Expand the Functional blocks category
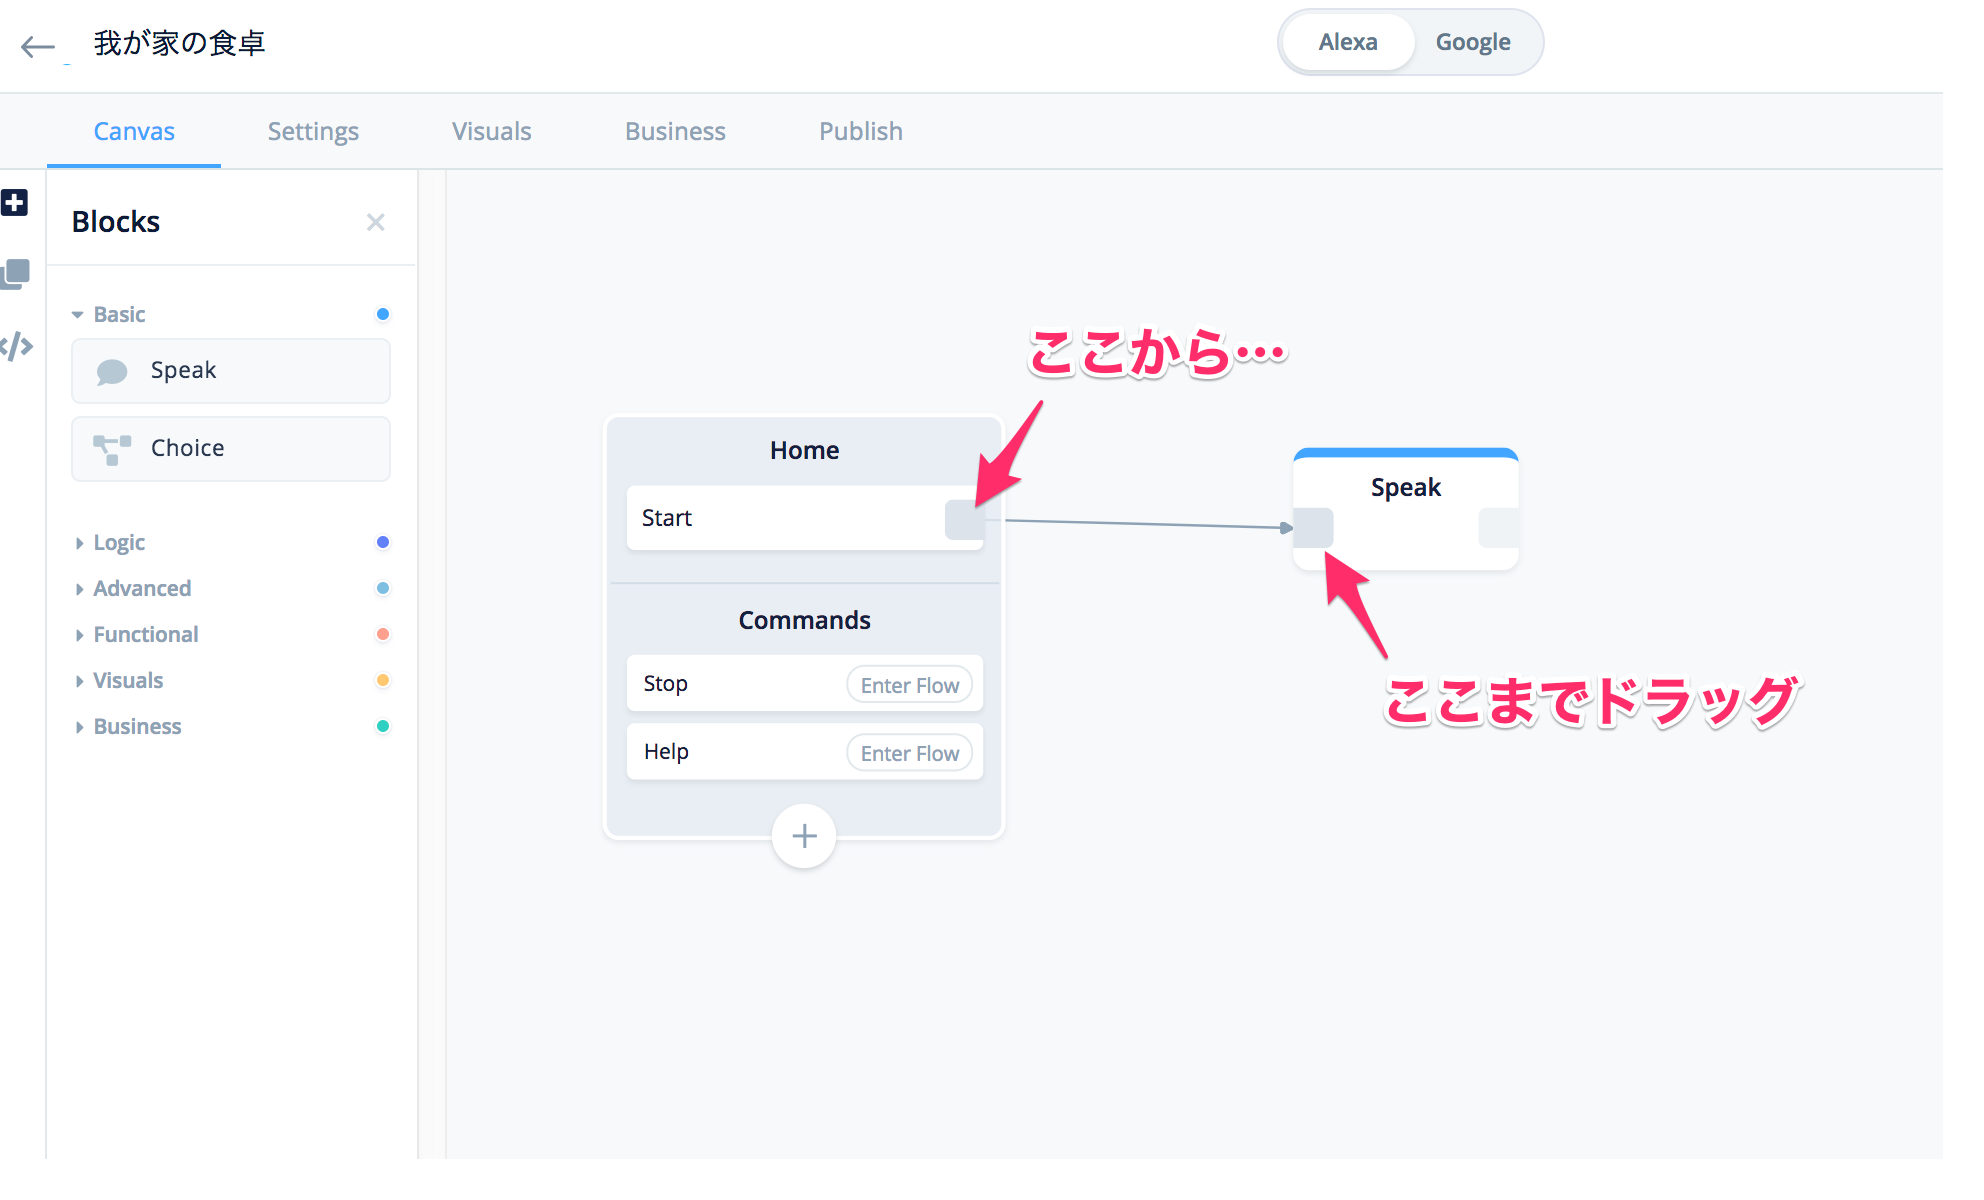The width and height of the screenshot is (1984, 1200). (x=146, y=635)
